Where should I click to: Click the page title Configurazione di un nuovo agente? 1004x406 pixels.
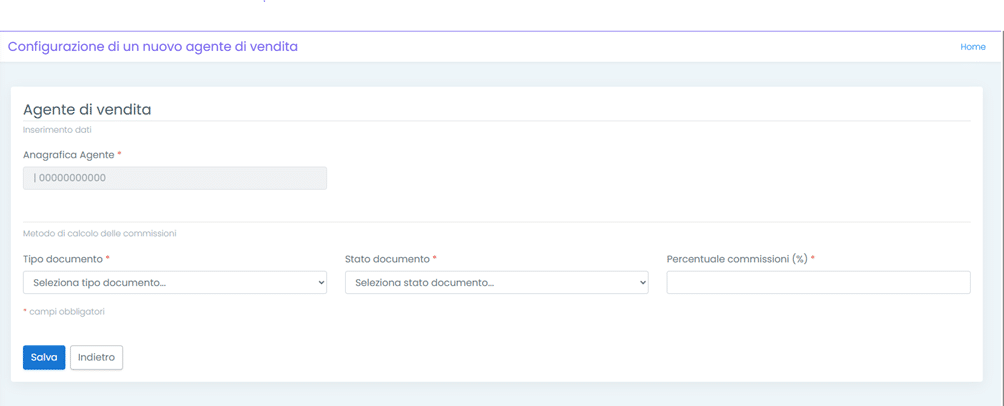tap(153, 47)
